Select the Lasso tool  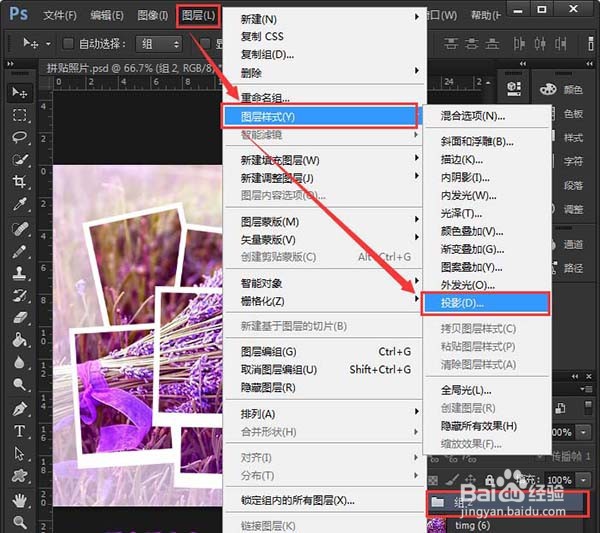click(19, 137)
